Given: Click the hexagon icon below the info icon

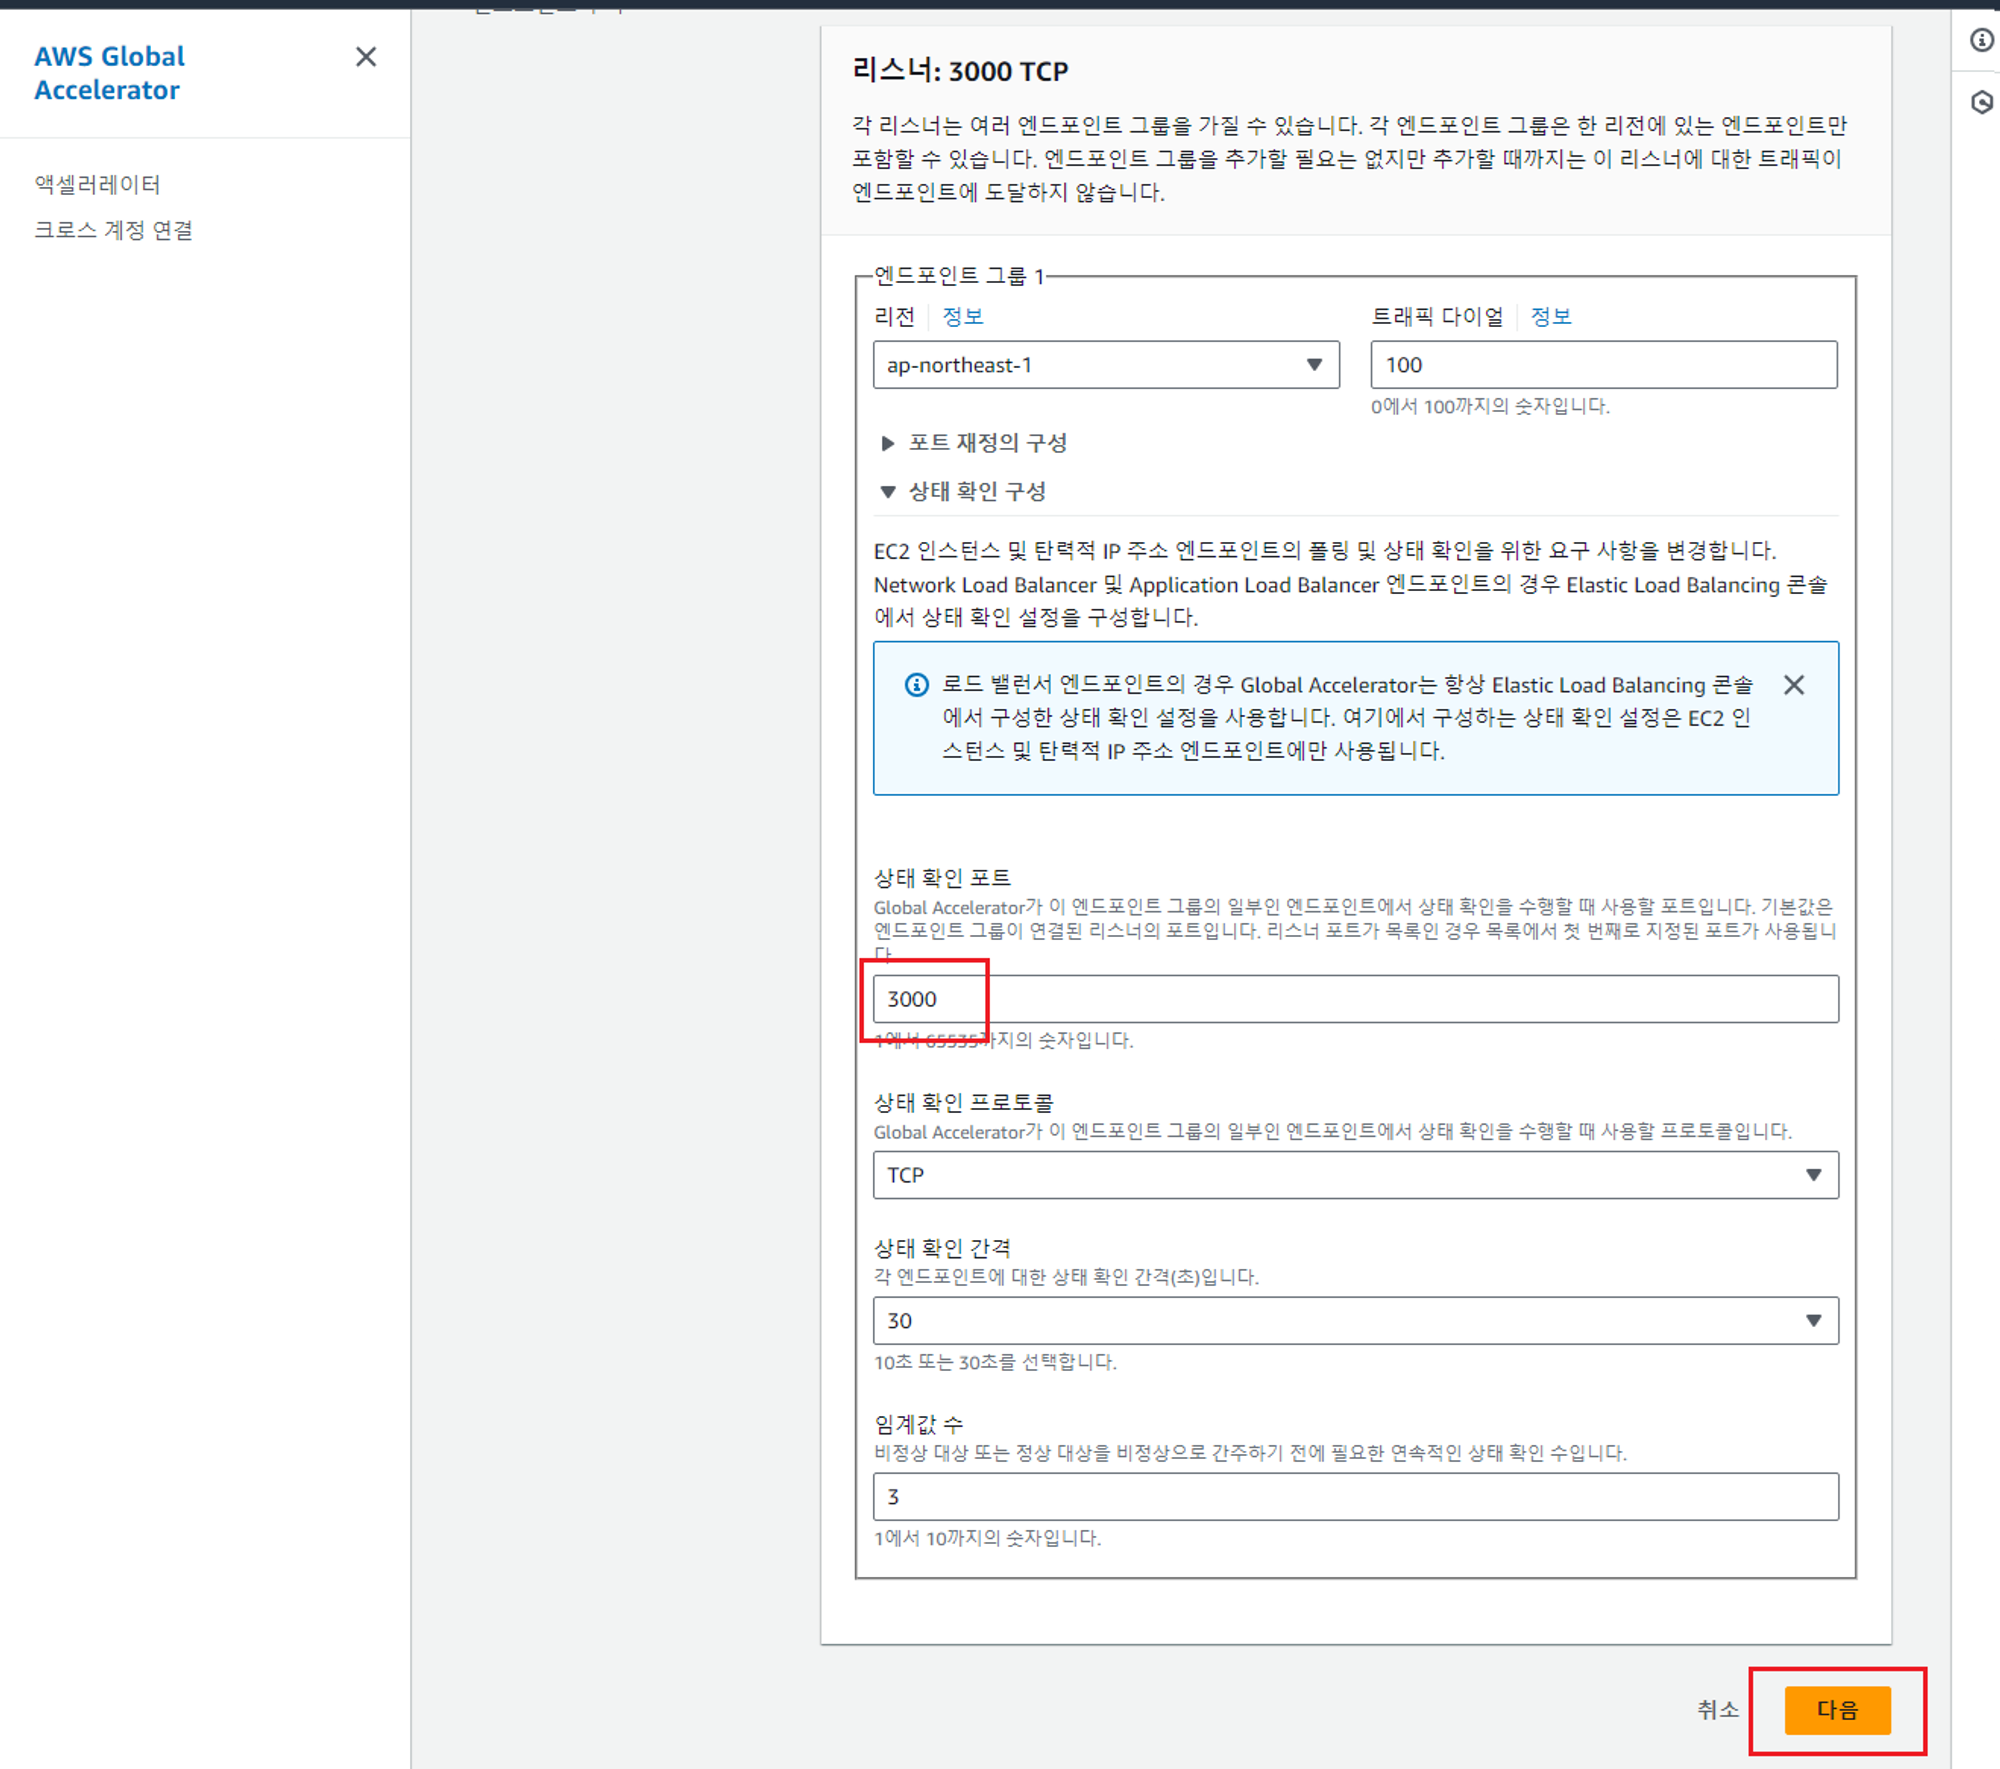Looking at the screenshot, I should click(x=1981, y=102).
